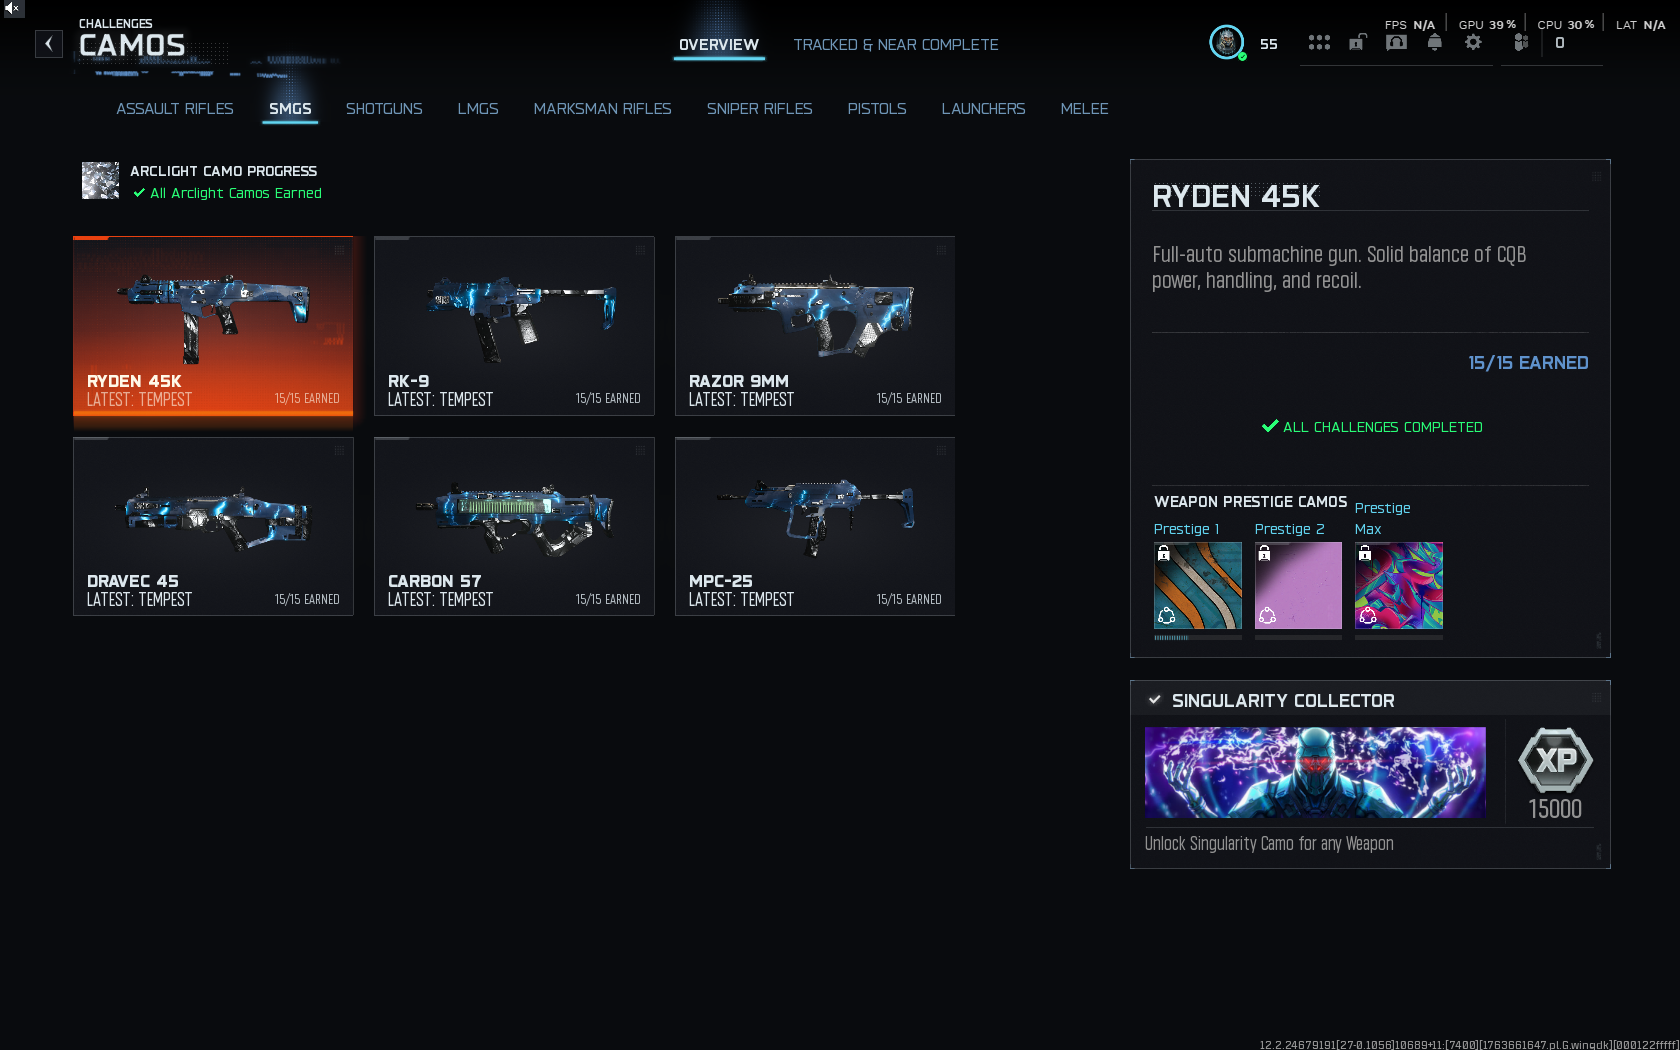1680x1050 pixels.
Task: Open the Singularity Collector banner image
Action: point(1315,772)
